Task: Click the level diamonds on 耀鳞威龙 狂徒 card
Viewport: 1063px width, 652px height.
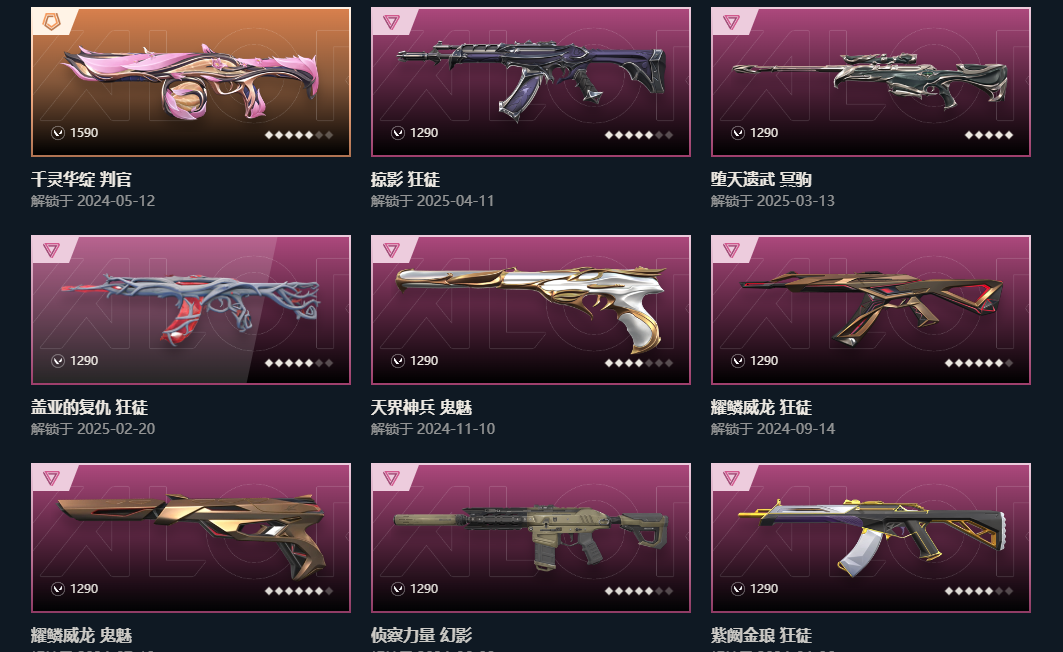Action: 979,363
